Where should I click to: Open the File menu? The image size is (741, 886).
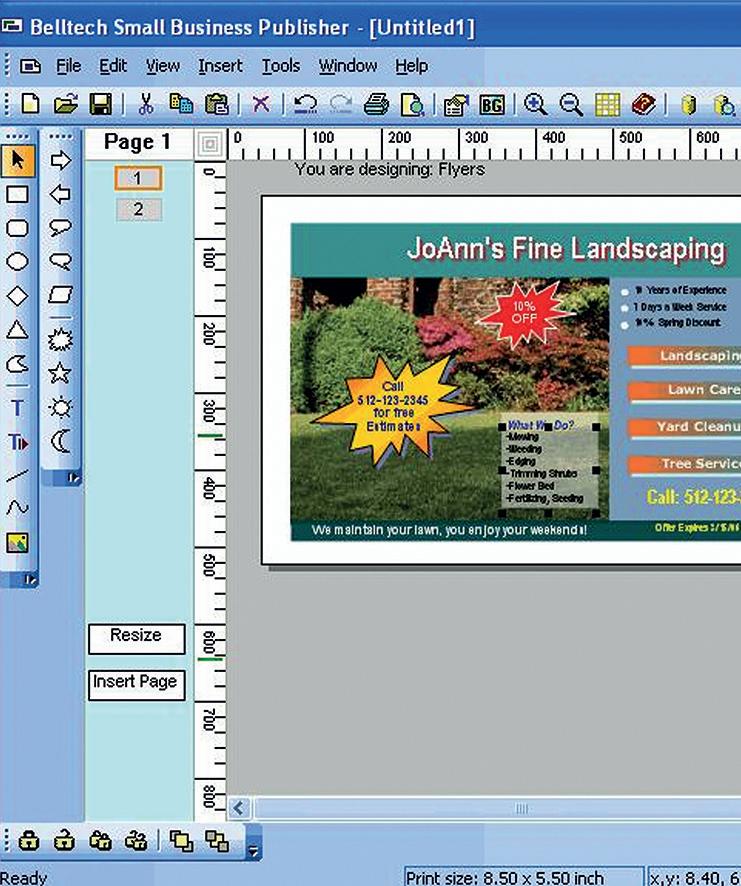tap(68, 66)
